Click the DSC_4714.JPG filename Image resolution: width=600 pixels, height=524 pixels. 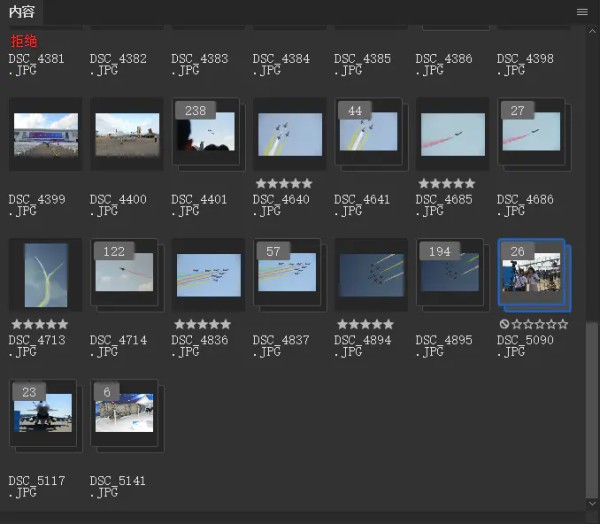coord(118,346)
